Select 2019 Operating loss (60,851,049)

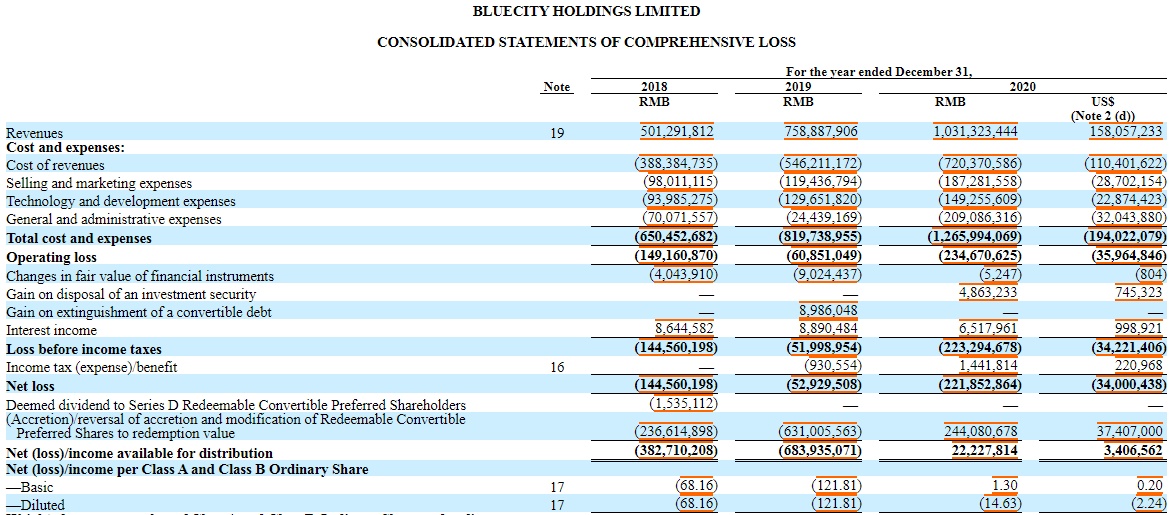824,256
